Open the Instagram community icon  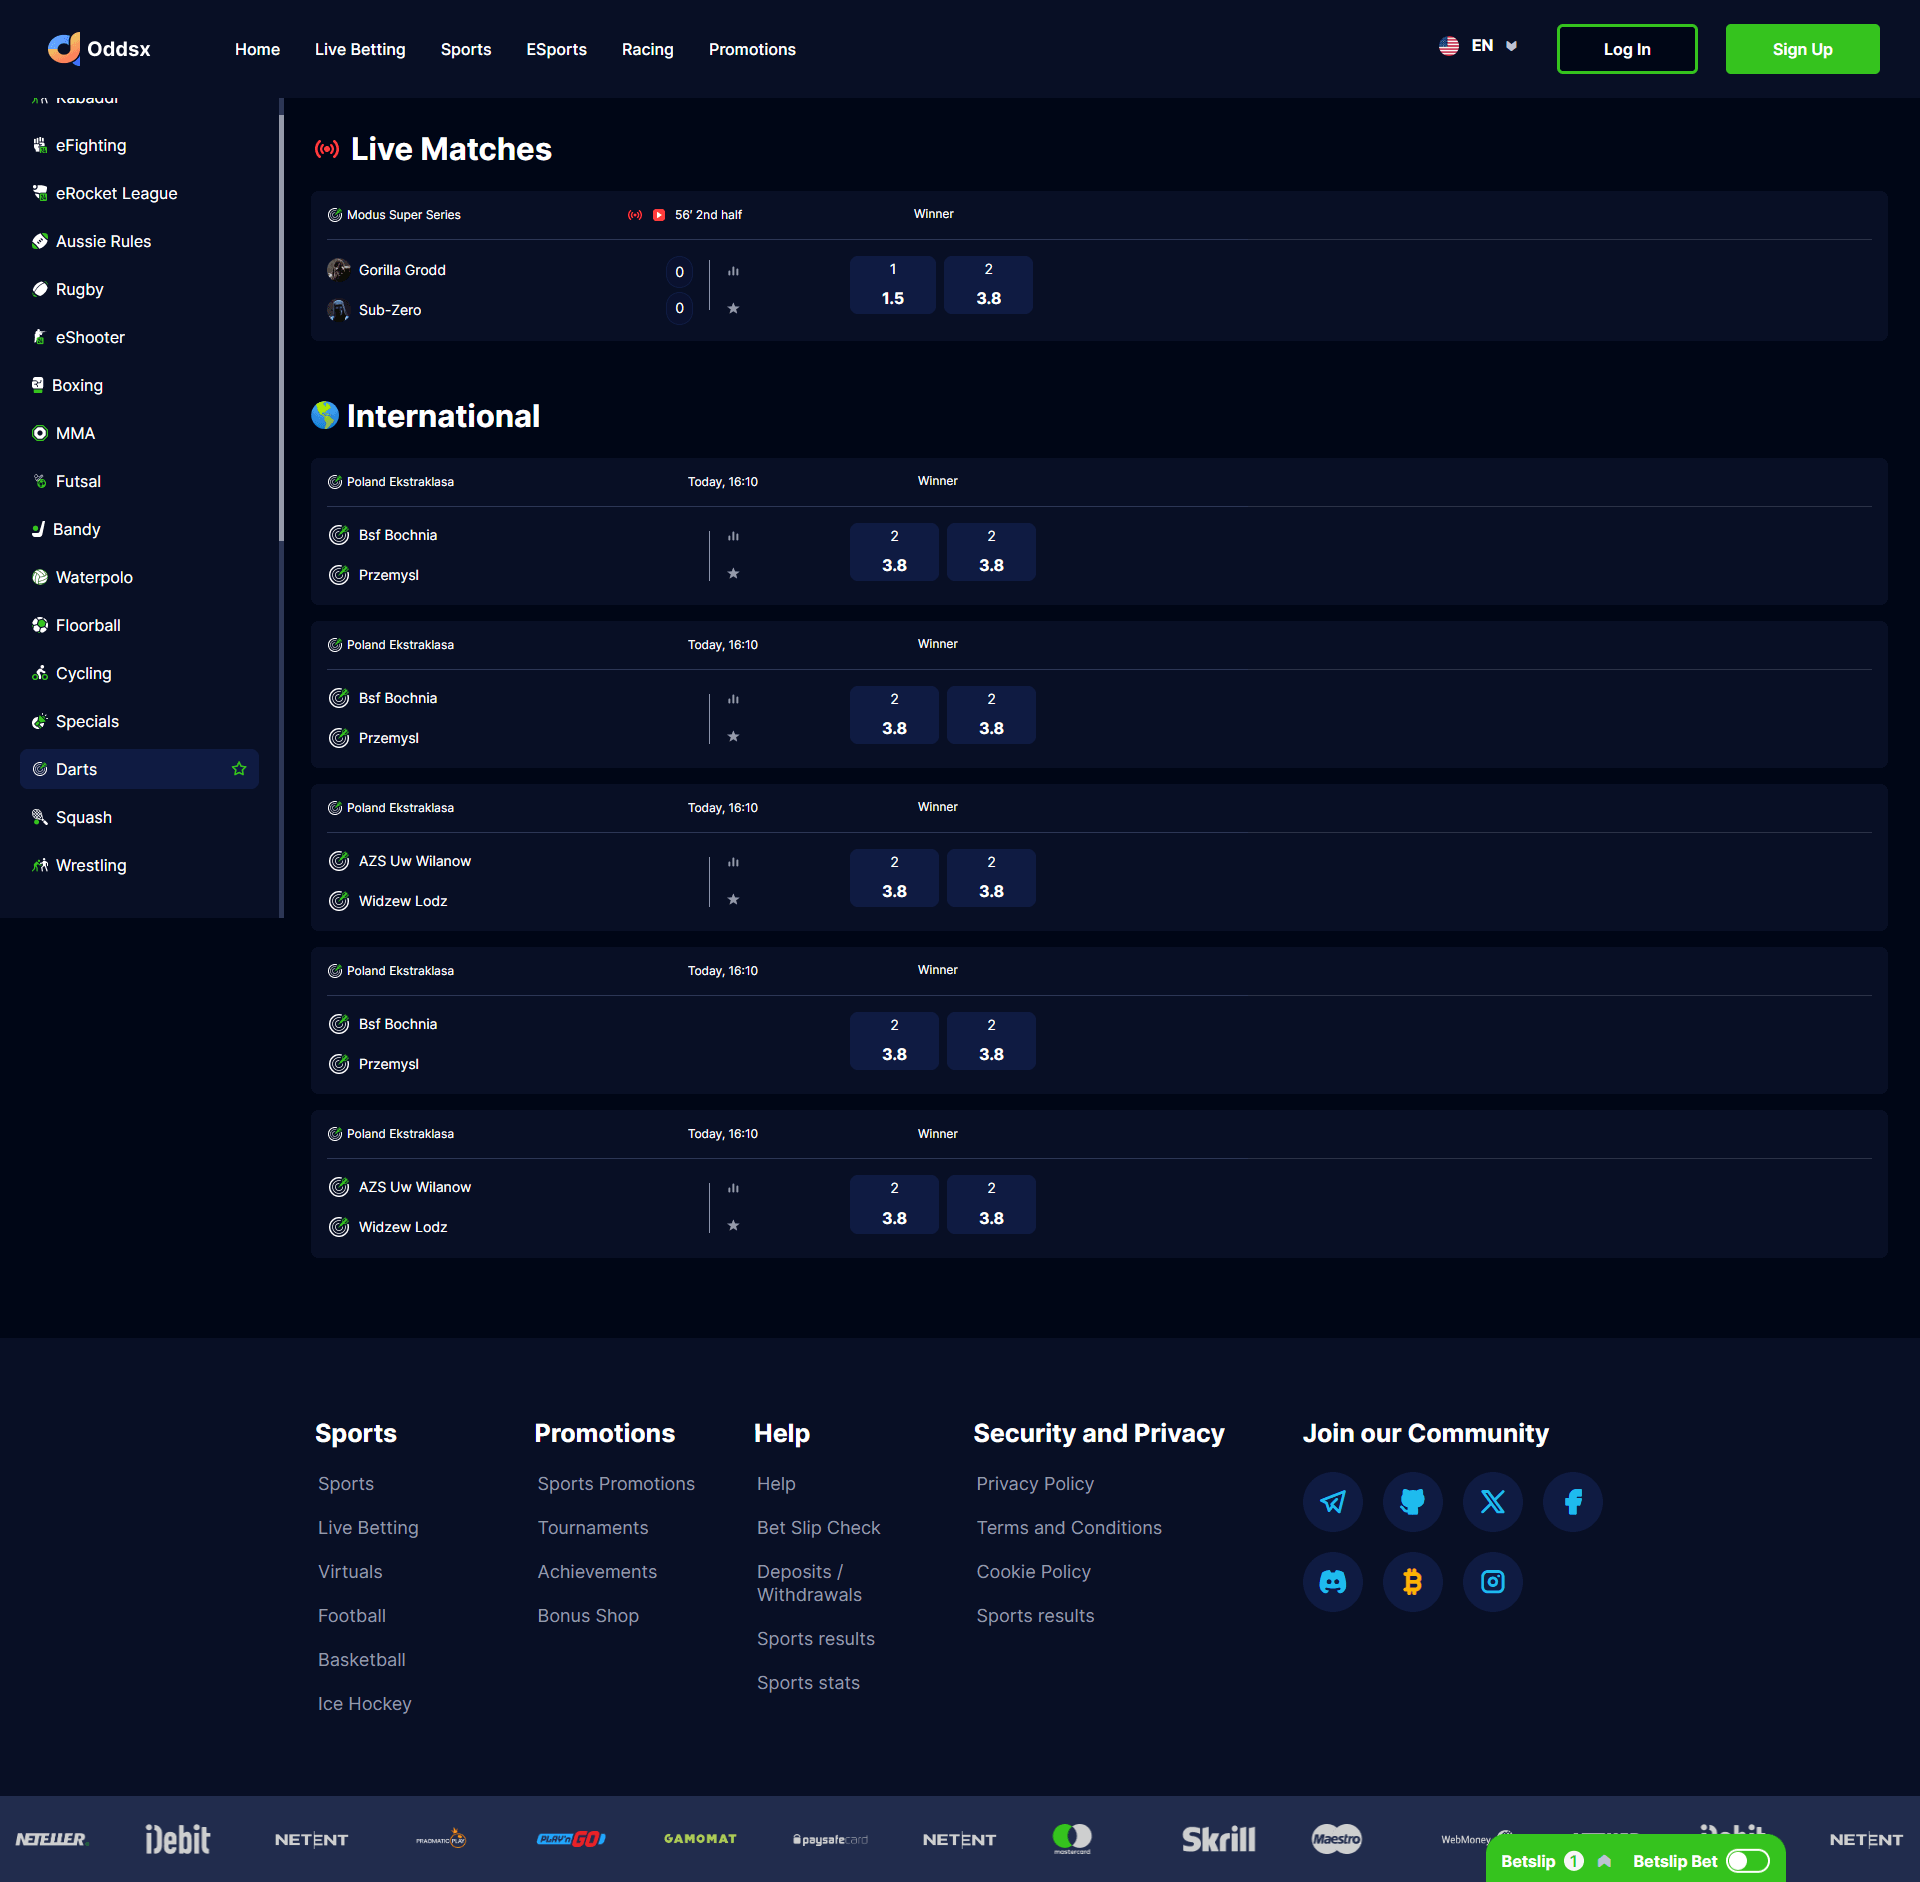pos(1492,1581)
